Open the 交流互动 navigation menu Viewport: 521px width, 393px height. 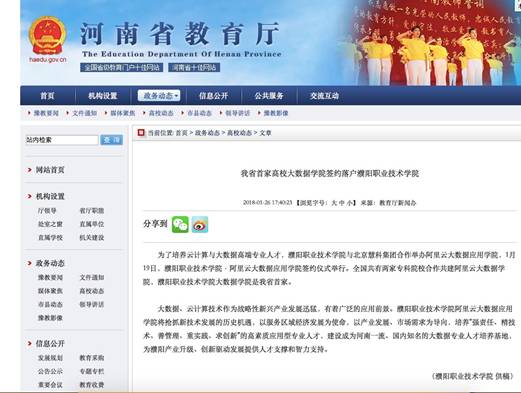[x=324, y=96]
